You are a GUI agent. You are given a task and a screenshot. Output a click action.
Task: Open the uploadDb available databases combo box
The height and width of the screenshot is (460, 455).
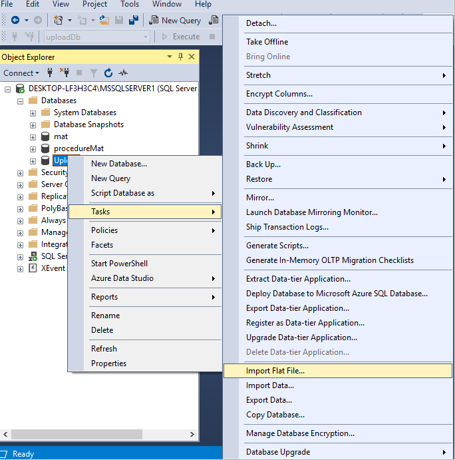pyautogui.click(x=97, y=37)
